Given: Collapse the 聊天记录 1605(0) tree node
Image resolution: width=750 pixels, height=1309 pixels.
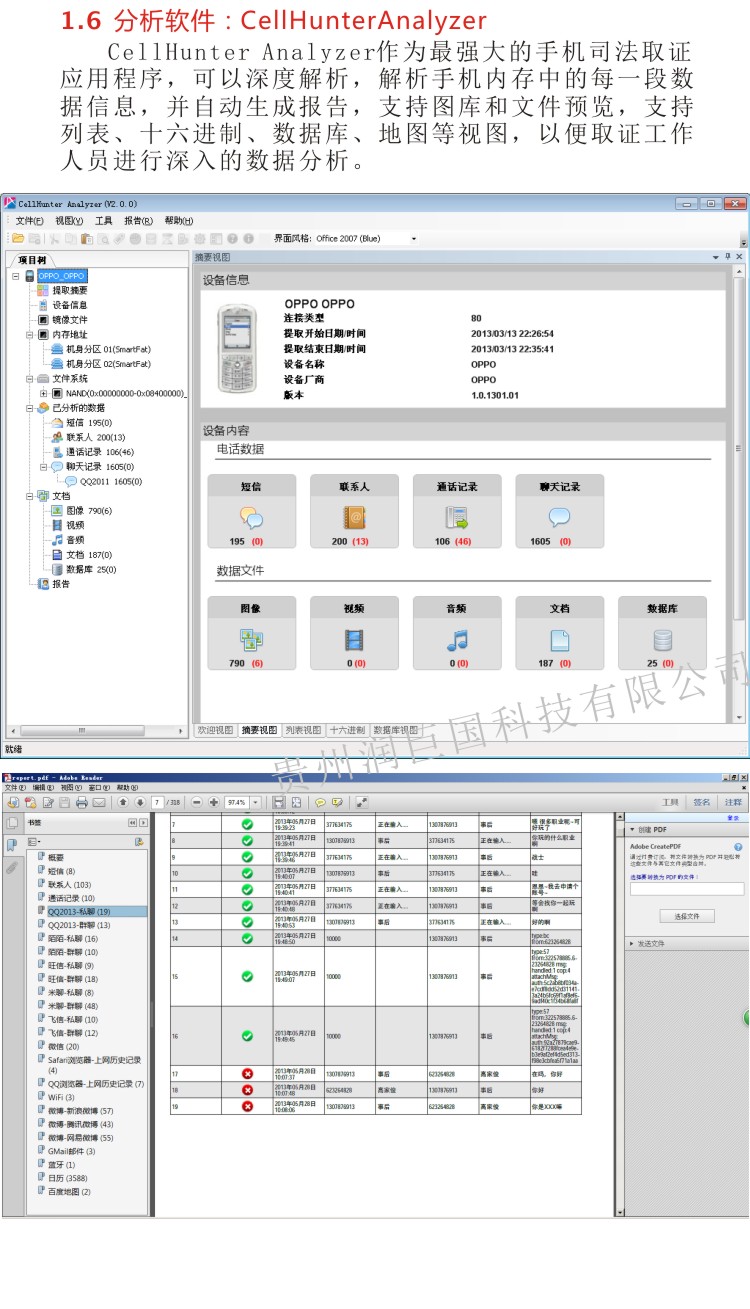Looking at the screenshot, I should 43,466.
